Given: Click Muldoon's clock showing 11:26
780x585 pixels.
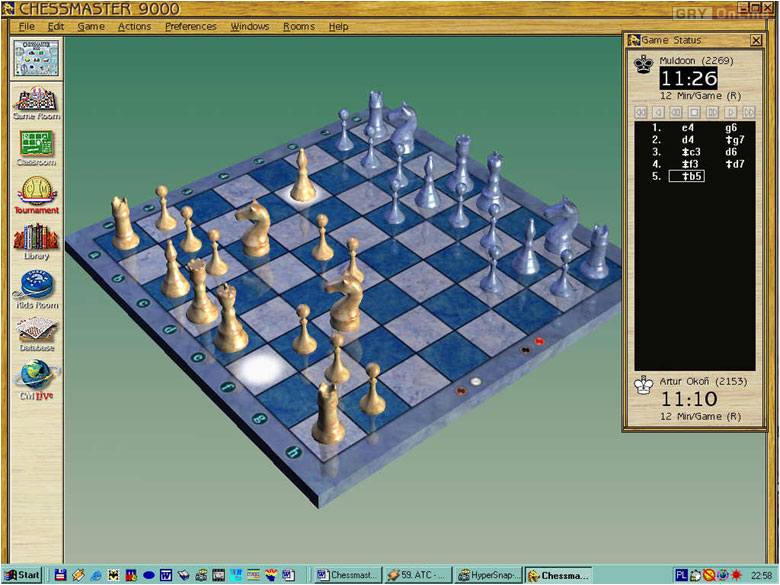Looking at the screenshot, I should point(688,78).
